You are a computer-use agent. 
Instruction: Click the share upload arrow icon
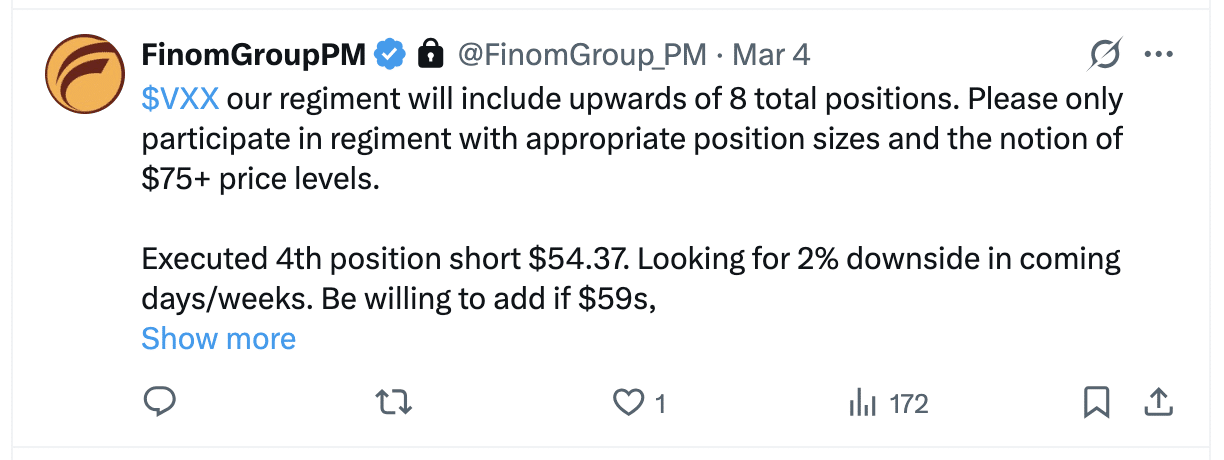point(1156,403)
